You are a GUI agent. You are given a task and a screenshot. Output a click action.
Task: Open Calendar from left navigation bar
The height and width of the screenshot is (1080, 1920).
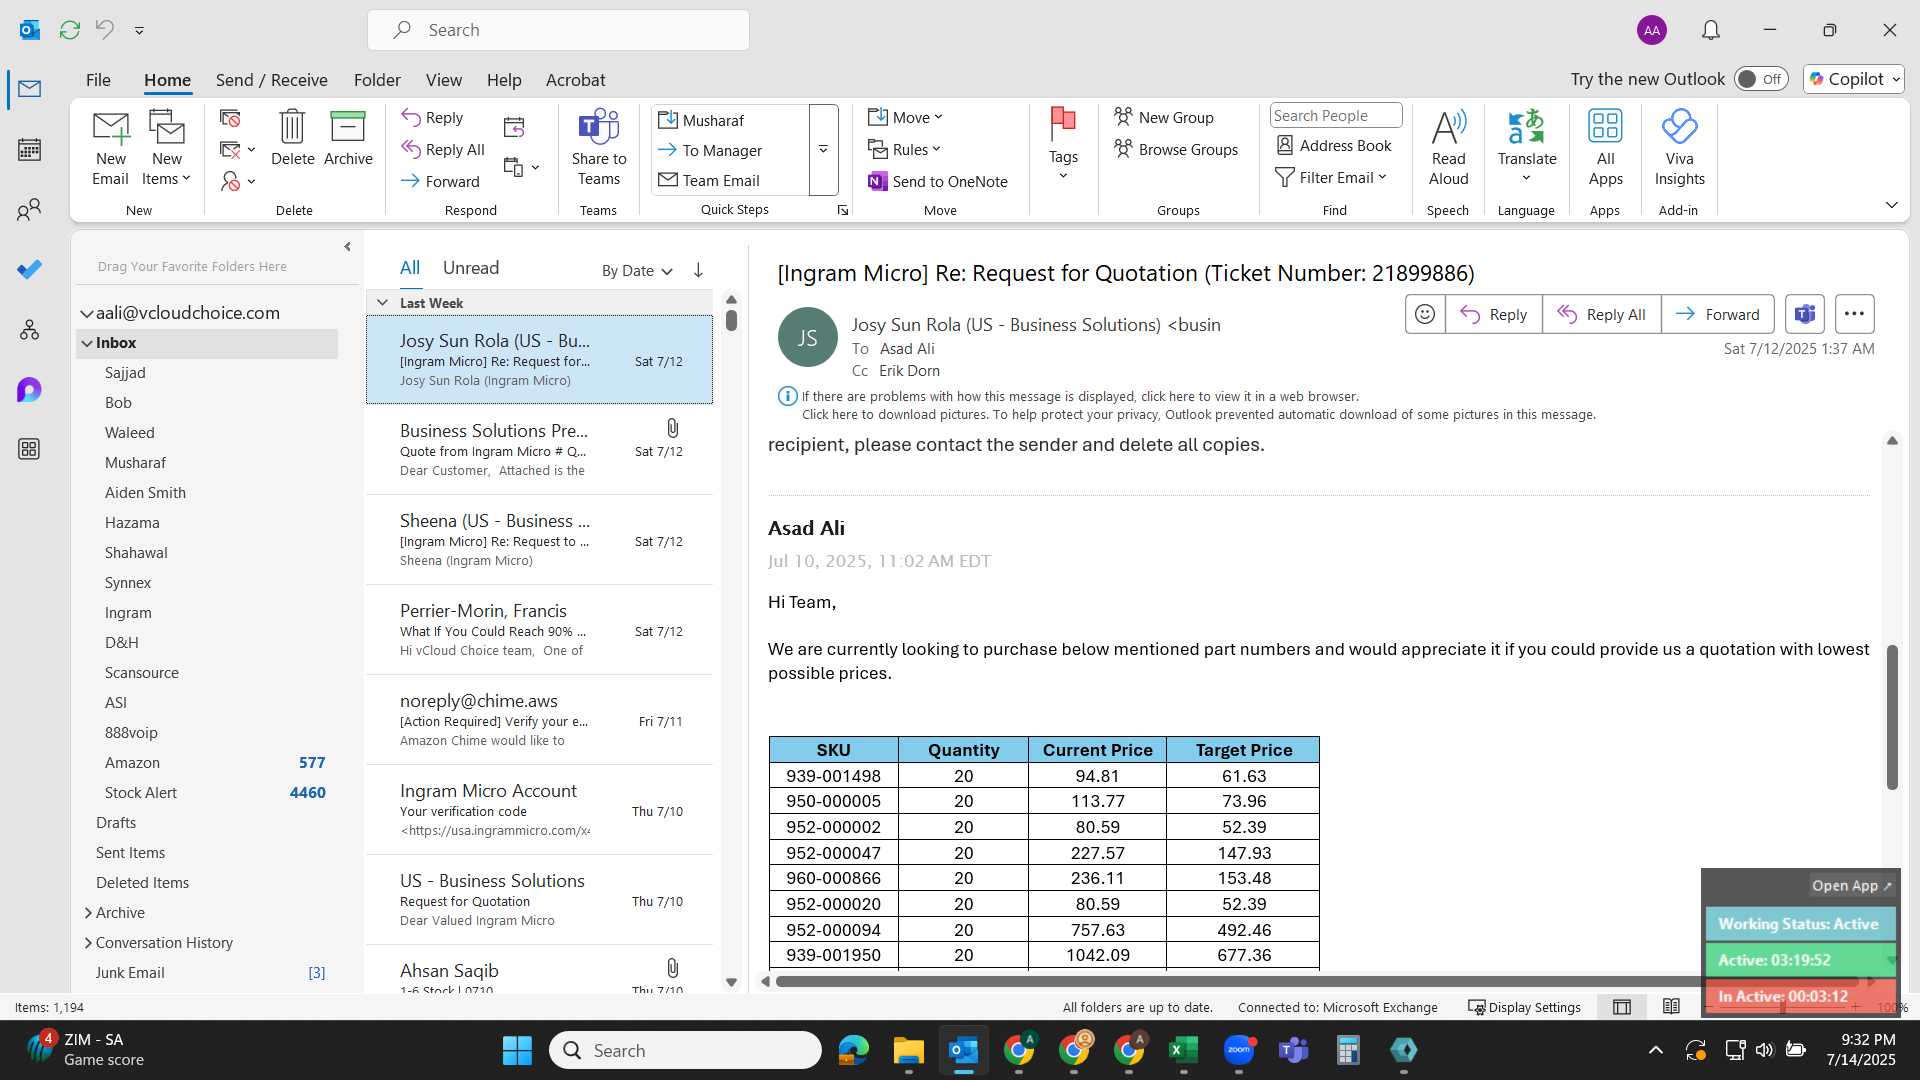point(29,150)
